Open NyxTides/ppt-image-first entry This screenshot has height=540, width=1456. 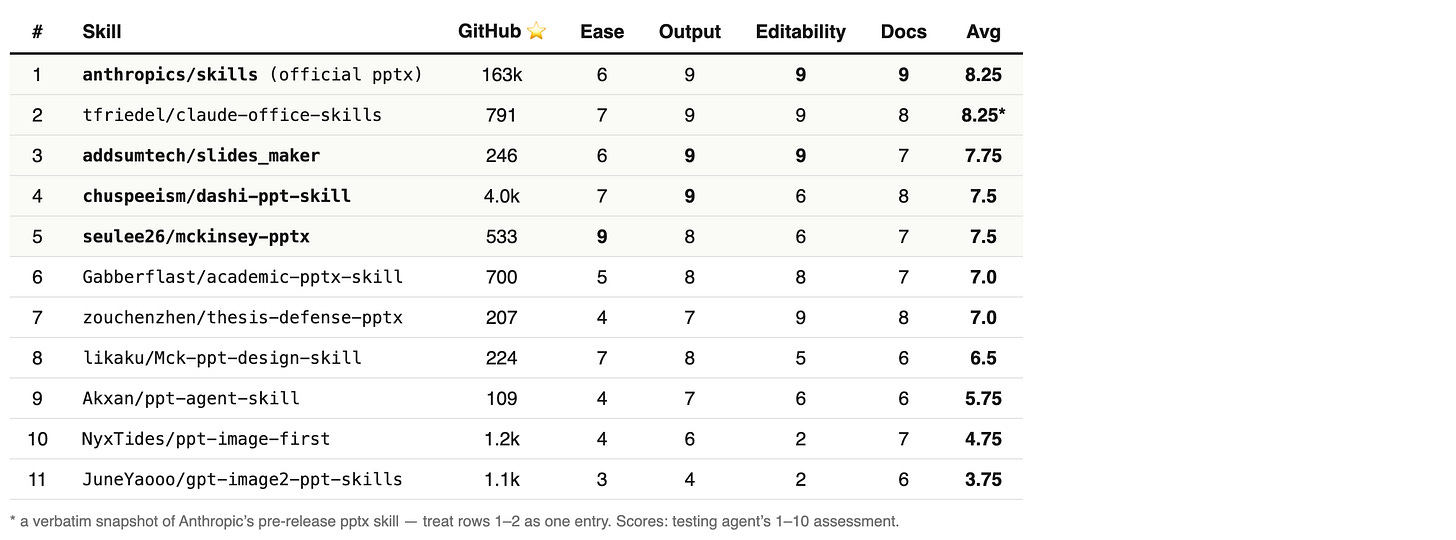click(206, 439)
